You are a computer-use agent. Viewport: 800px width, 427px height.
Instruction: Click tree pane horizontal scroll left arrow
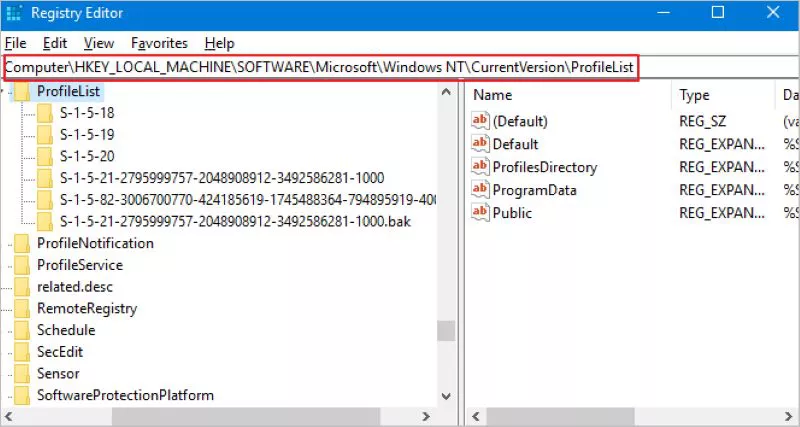coord(8,416)
